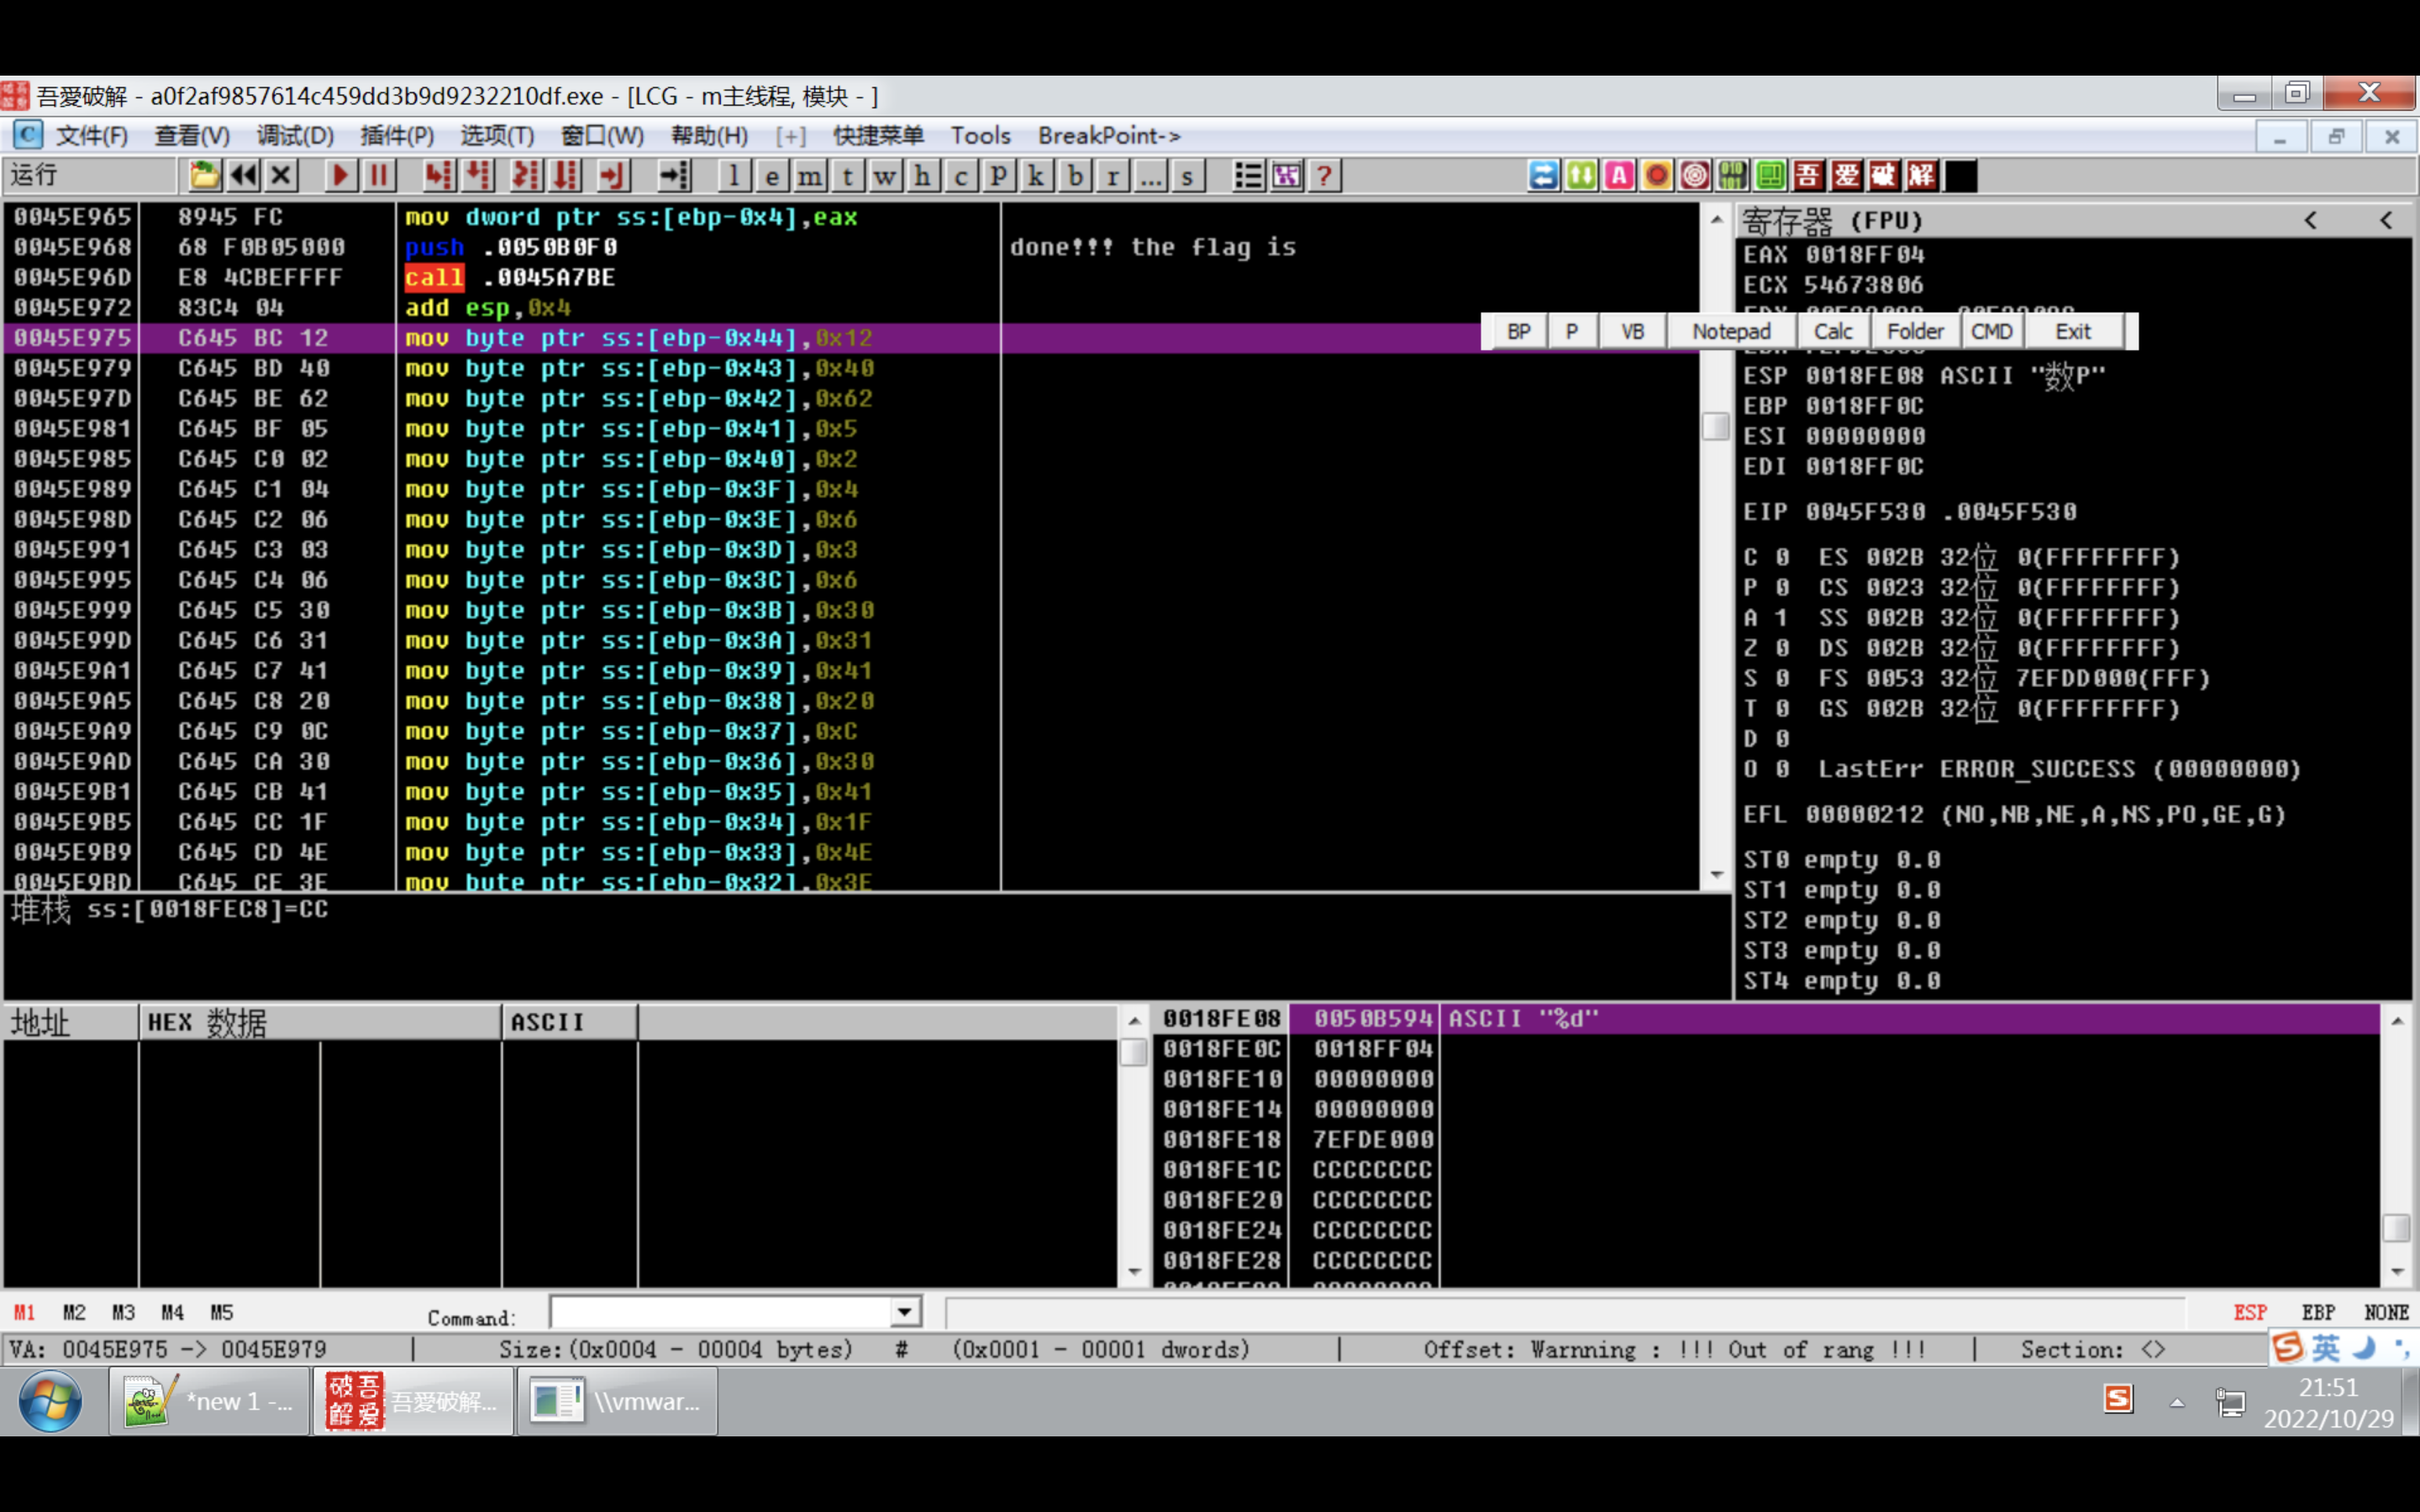
Task: Open the *new 1 Notepad++ taskbar item
Action: (x=209, y=1401)
